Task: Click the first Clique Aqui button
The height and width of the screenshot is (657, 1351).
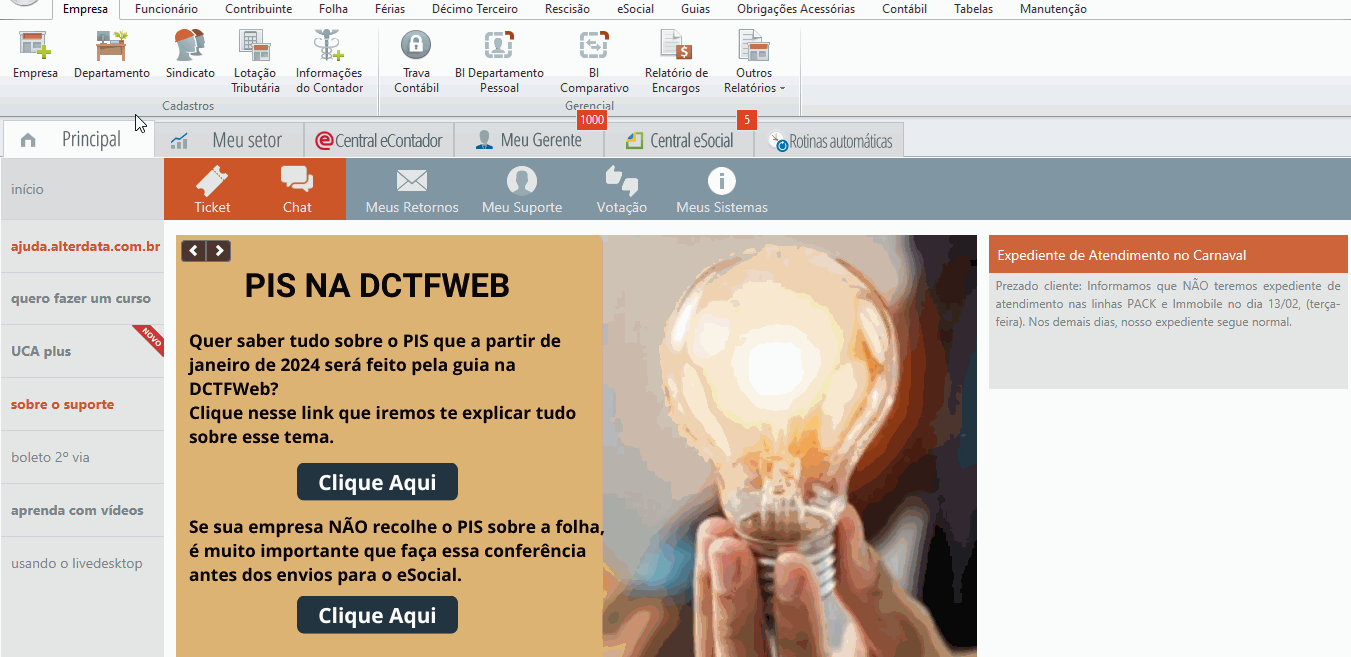Action: click(377, 482)
